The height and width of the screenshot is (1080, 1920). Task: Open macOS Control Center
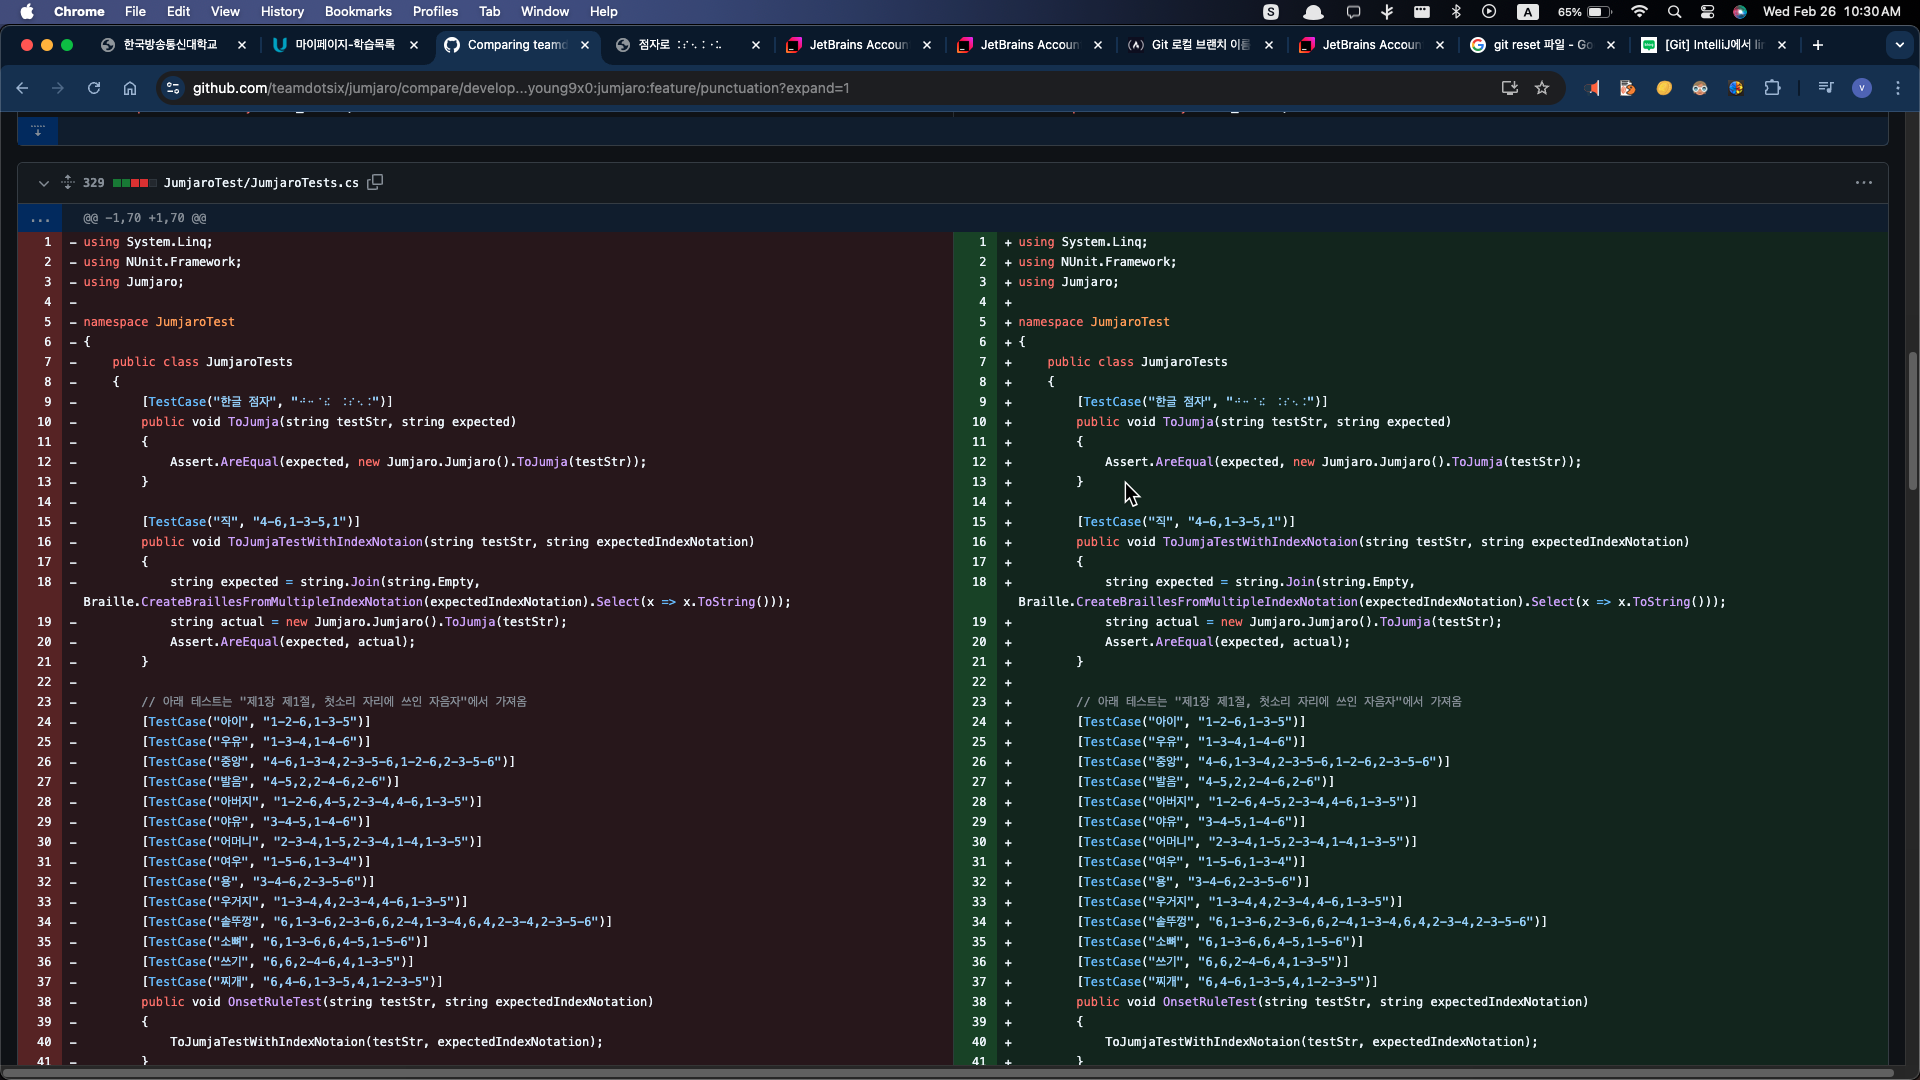click(1707, 11)
